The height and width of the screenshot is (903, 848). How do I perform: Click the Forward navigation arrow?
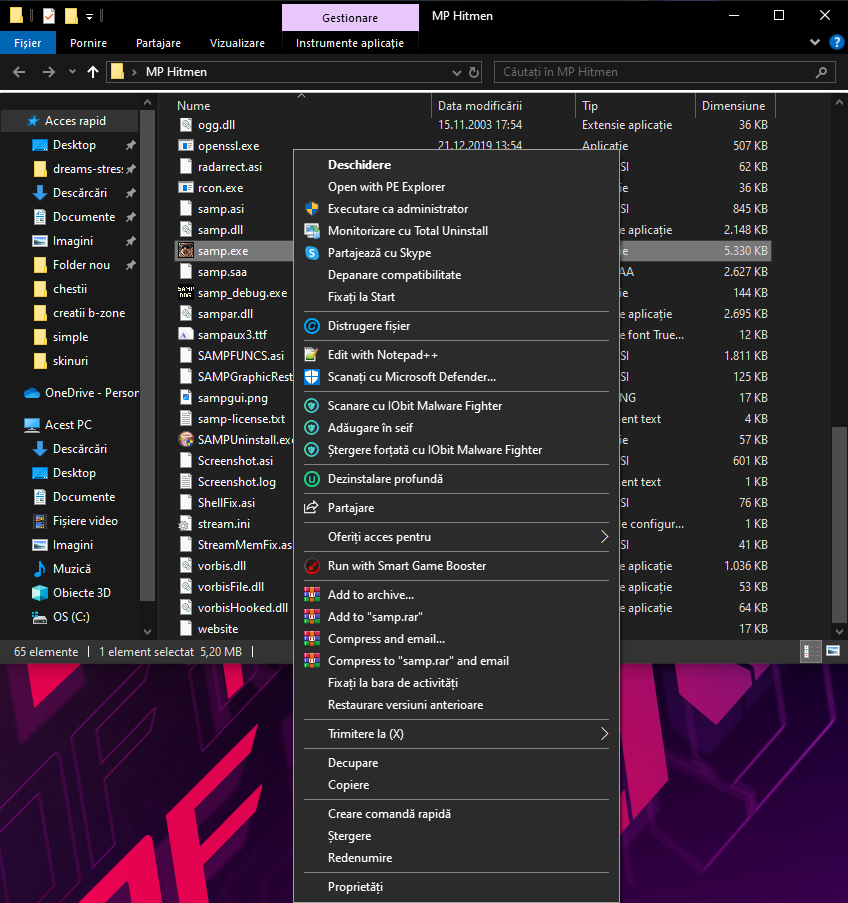pyautogui.click(x=49, y=72)
